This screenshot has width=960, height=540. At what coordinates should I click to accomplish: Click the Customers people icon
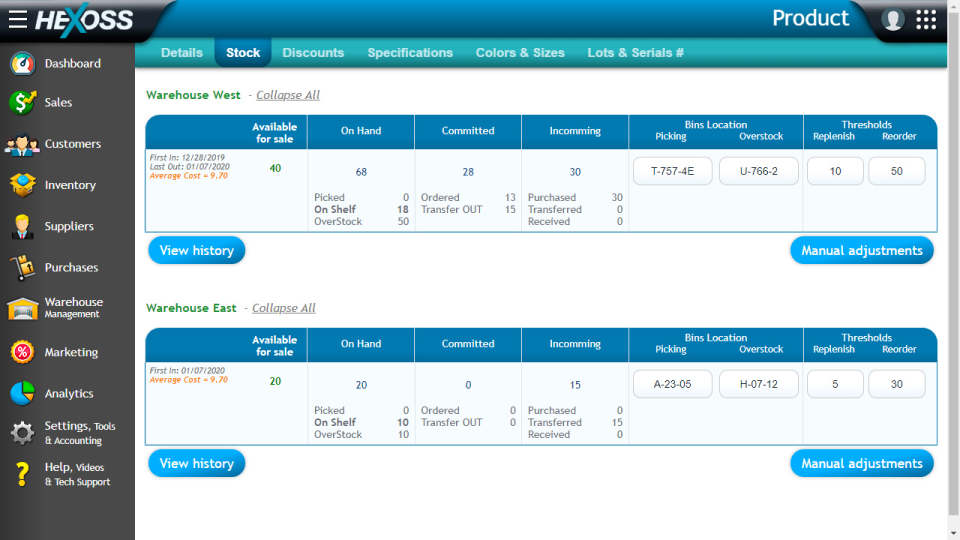[x=22, y=144]
